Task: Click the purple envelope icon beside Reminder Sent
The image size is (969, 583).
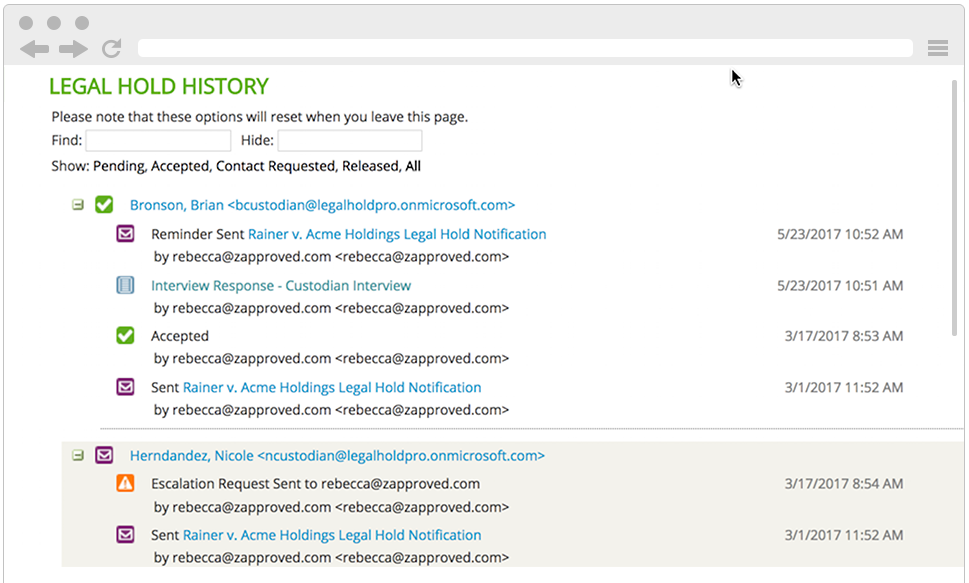Action: pos(125,233)
